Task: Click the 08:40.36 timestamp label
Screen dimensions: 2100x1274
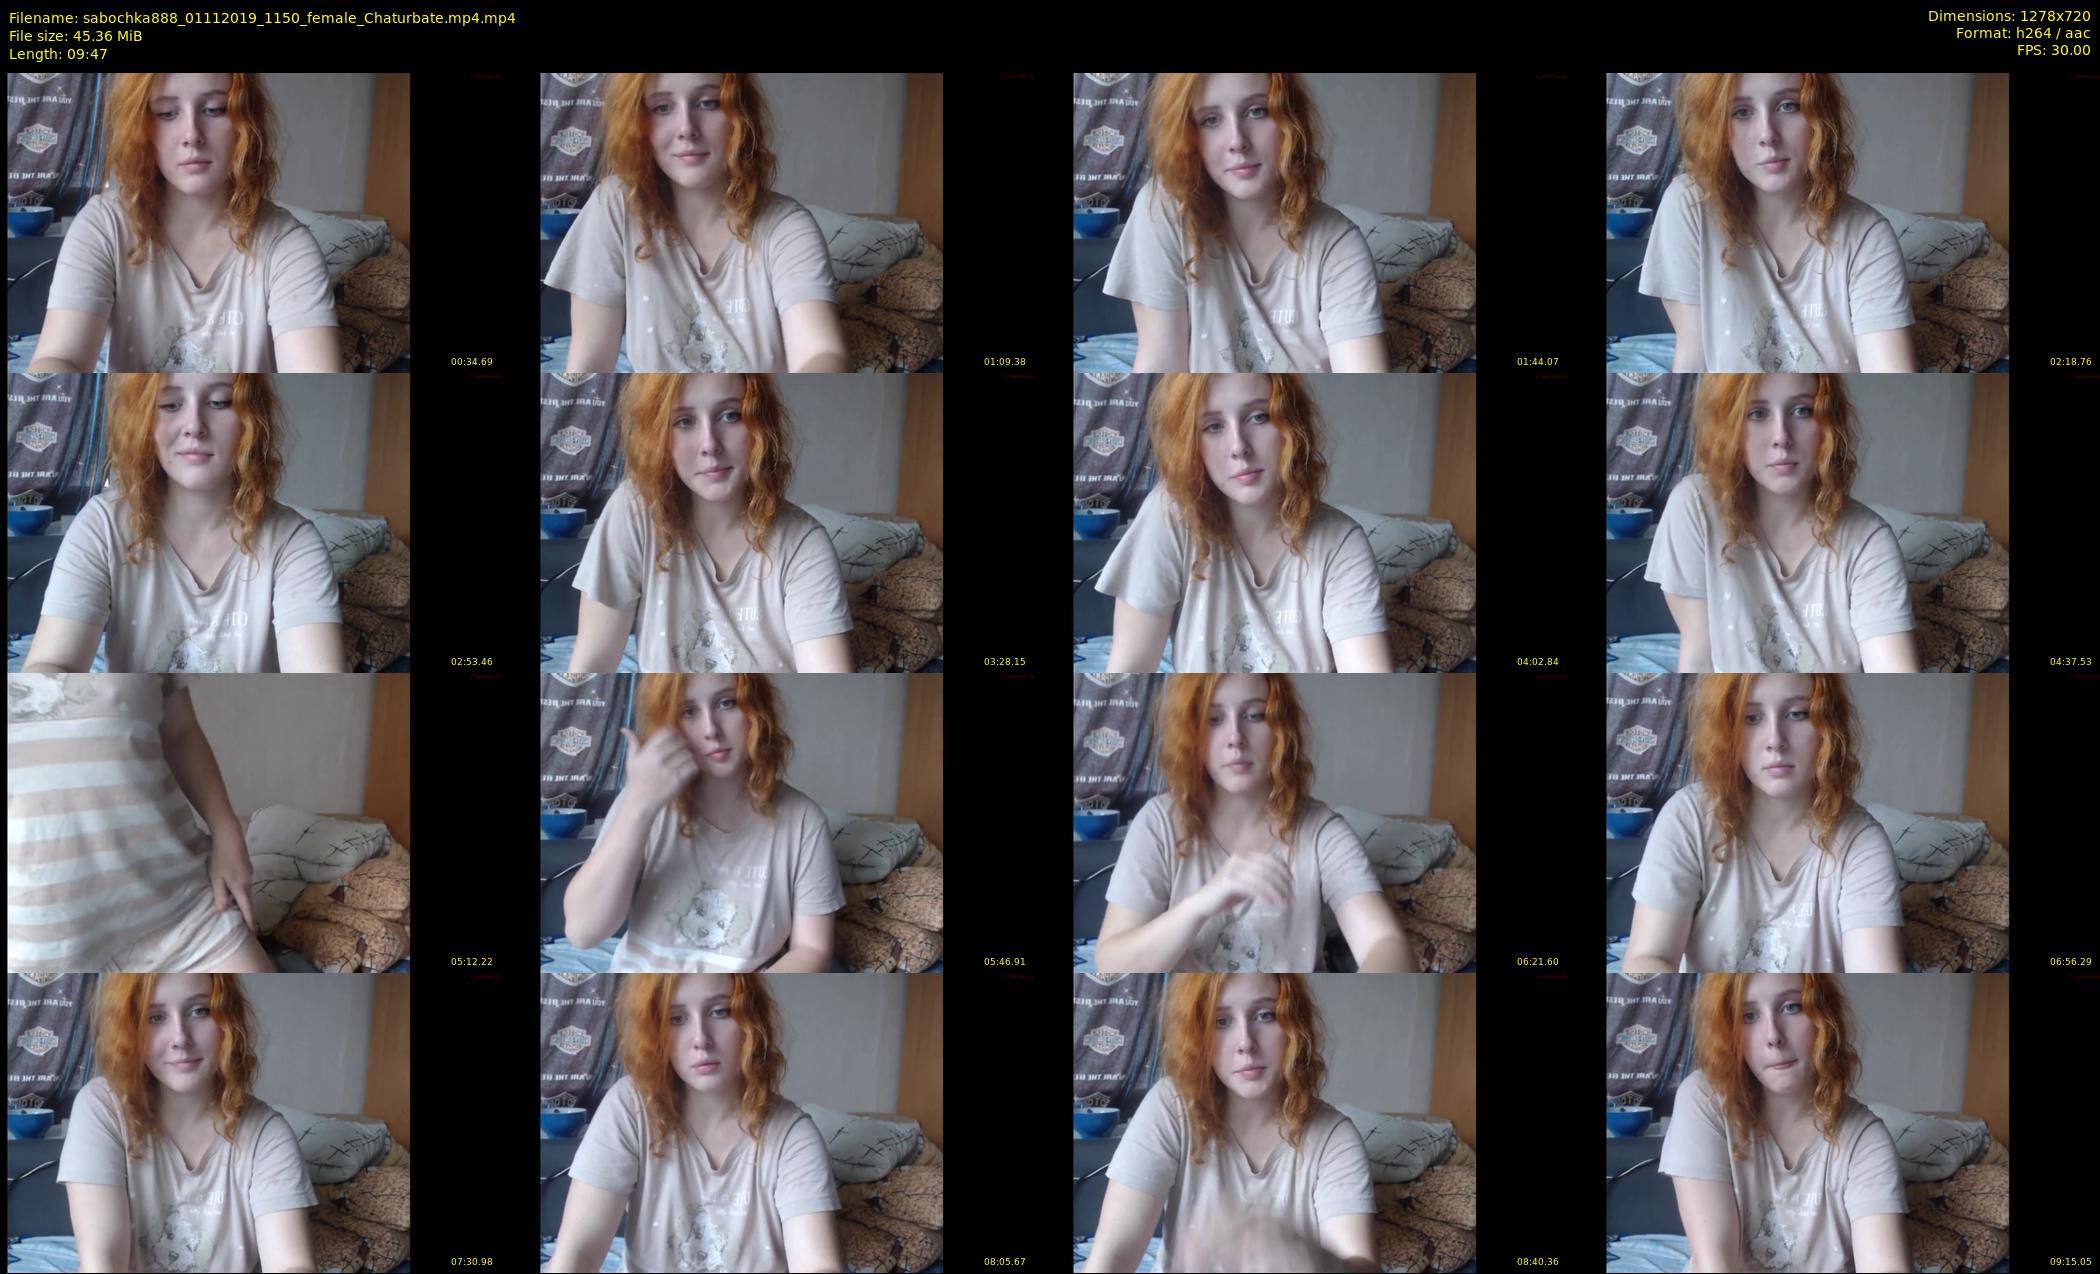Action: pos(1537,1261)
